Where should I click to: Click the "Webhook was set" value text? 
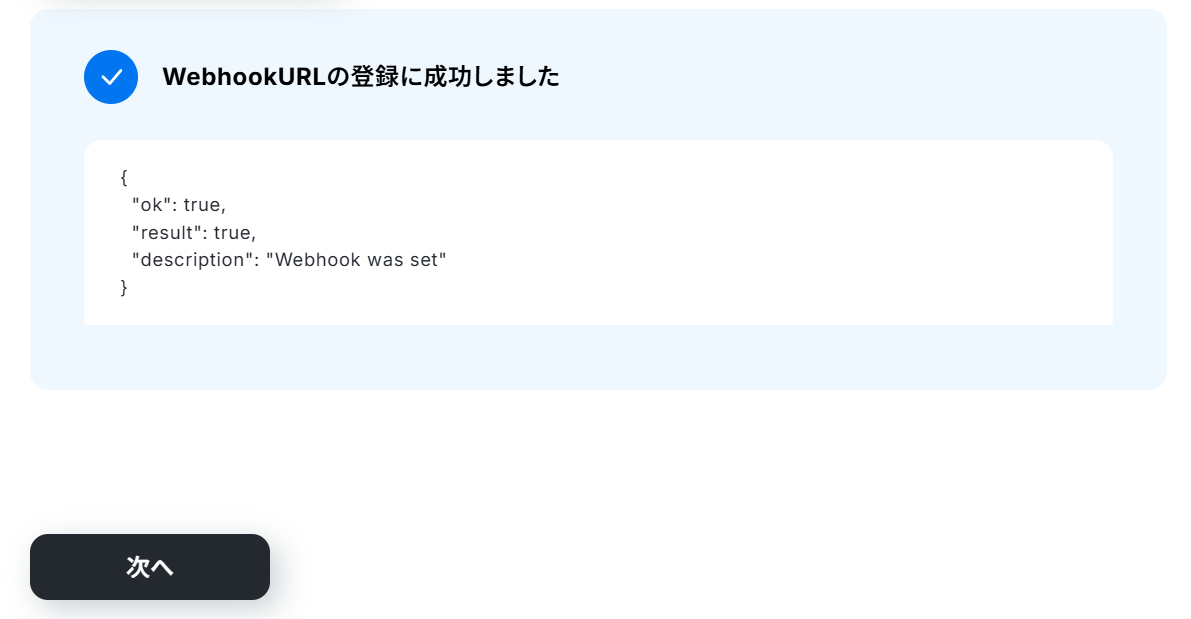pos(356,260)
